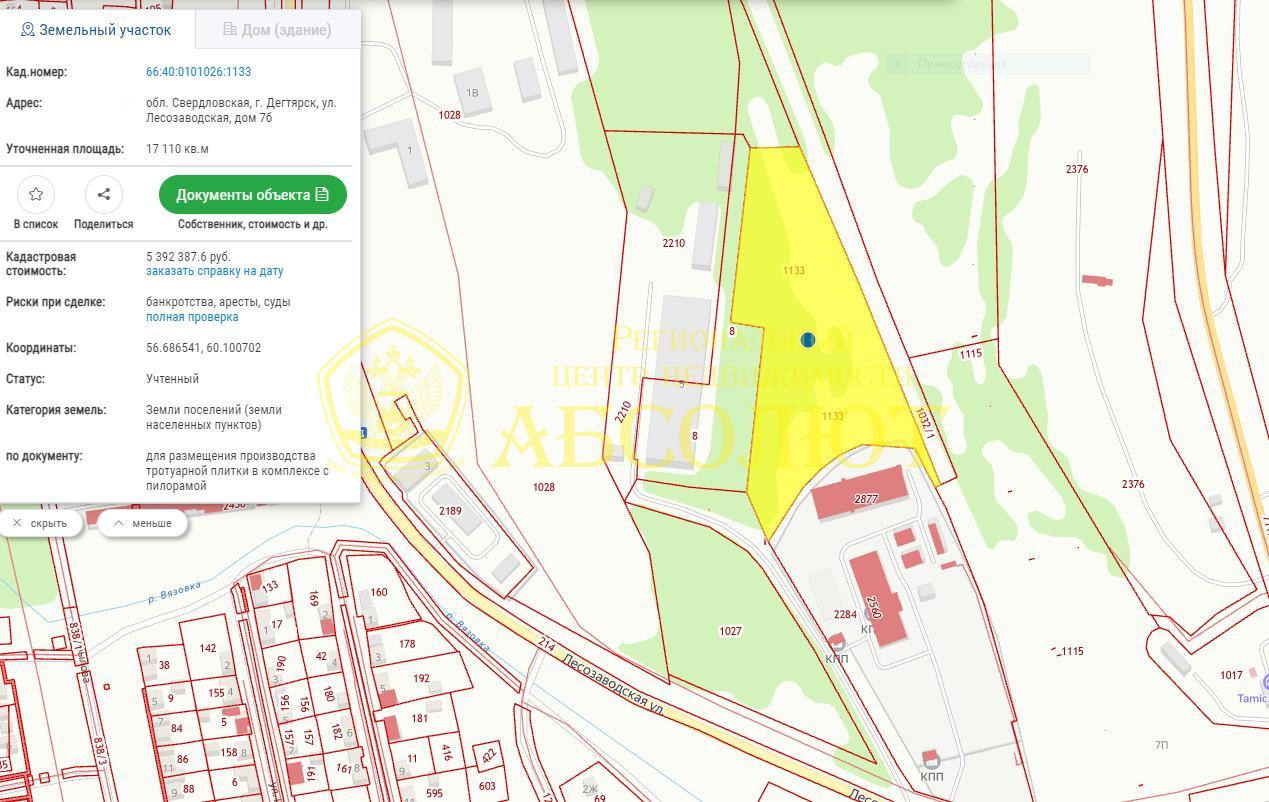Add parcel to list with star icon

click(36, 194)
